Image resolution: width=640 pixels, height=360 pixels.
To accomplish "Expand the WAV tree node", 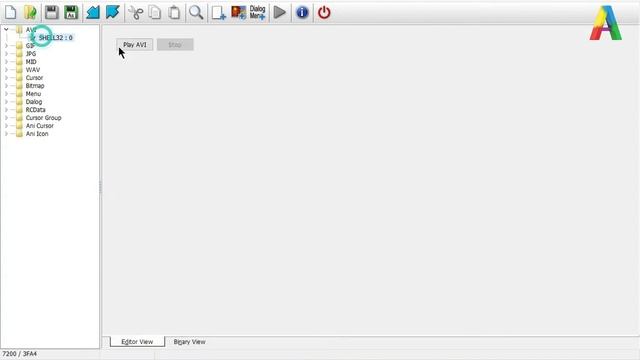I will tap(6, 70).
